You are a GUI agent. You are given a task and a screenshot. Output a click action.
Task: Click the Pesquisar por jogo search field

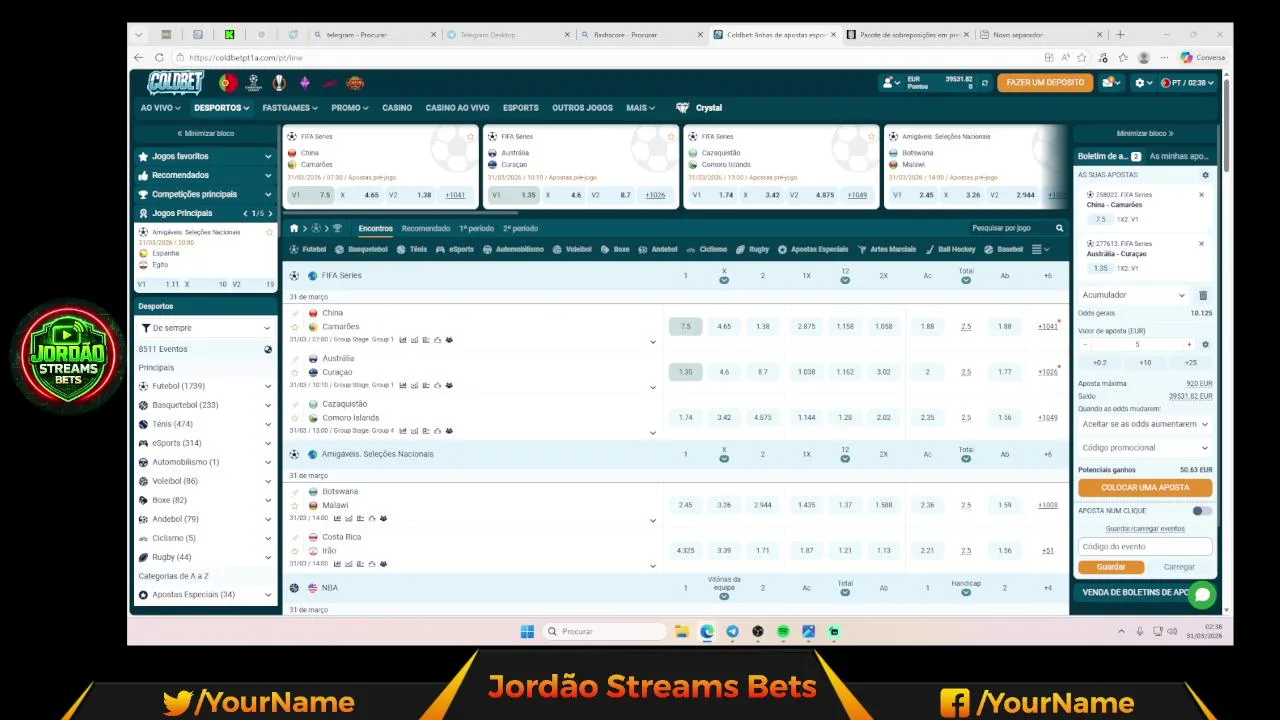(1010, 228)
